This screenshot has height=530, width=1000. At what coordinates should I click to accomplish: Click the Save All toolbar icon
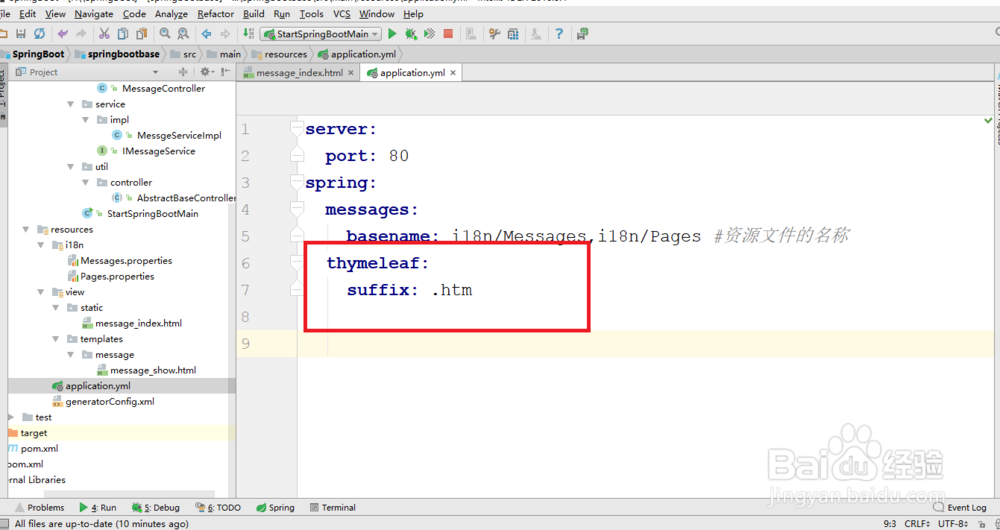(x=21, y=34)
